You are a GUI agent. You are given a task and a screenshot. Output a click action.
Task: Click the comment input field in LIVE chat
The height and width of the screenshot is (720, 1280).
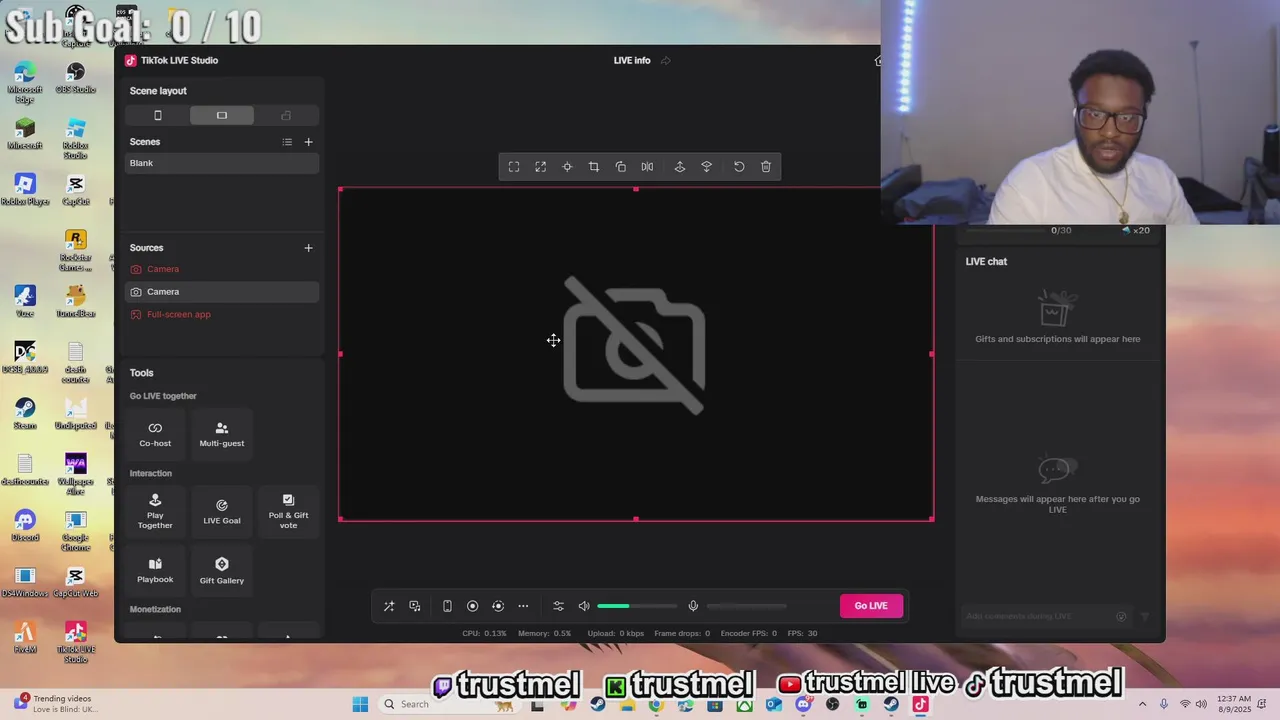pyautogui.click(x=1037, y=616)
